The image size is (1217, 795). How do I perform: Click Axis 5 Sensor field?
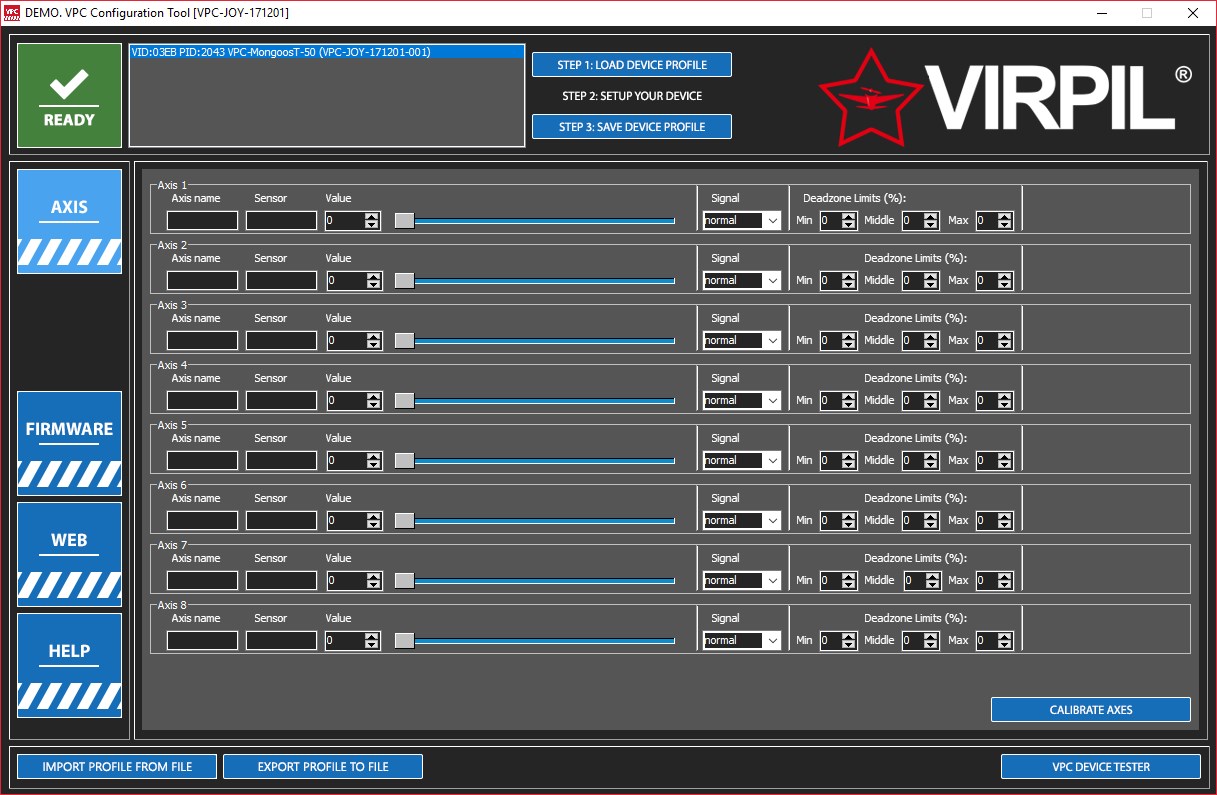[x=281, y=461]
